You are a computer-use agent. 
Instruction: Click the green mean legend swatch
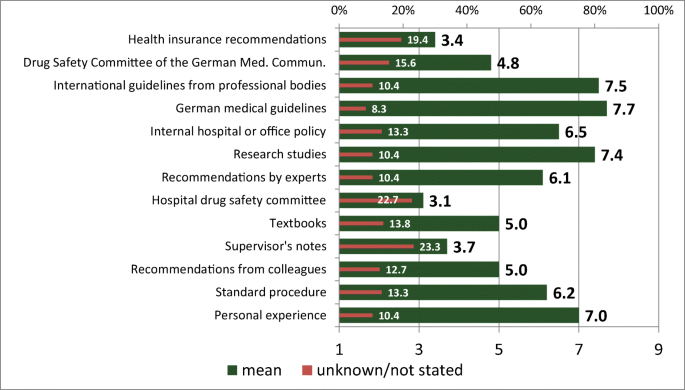(x=232, y=371)
